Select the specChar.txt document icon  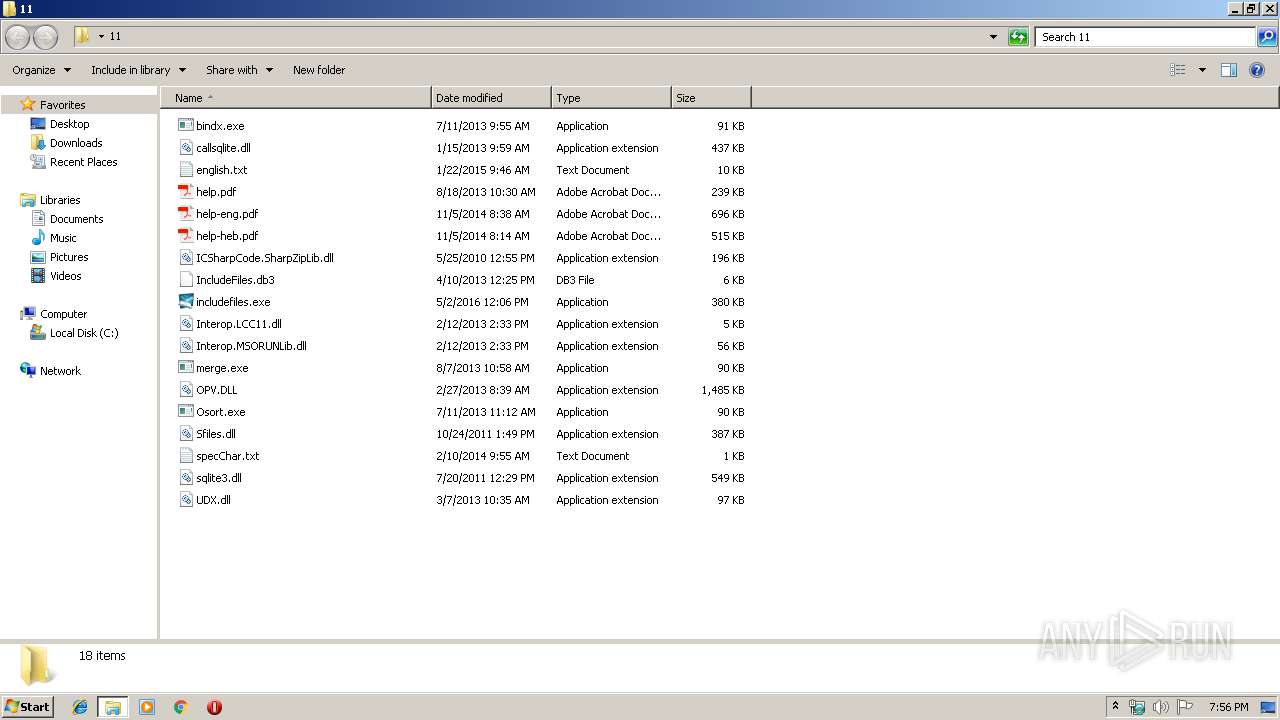click(185, 456)
